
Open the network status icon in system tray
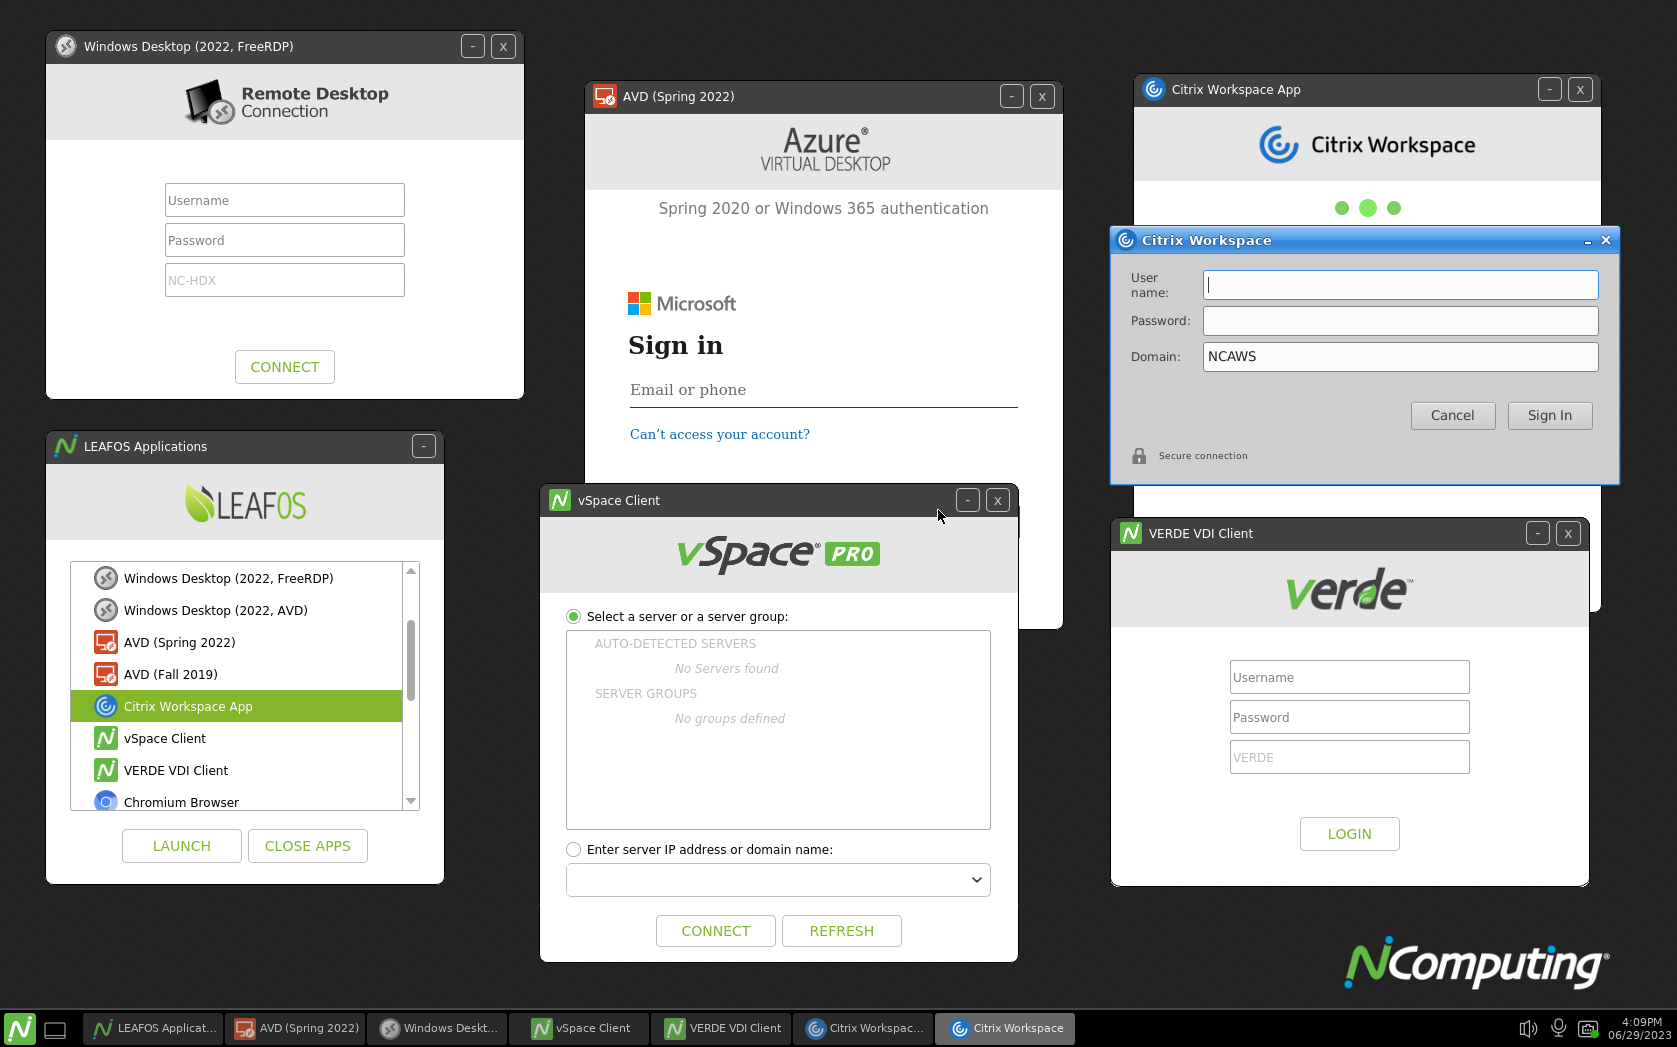(1587, 1028)
